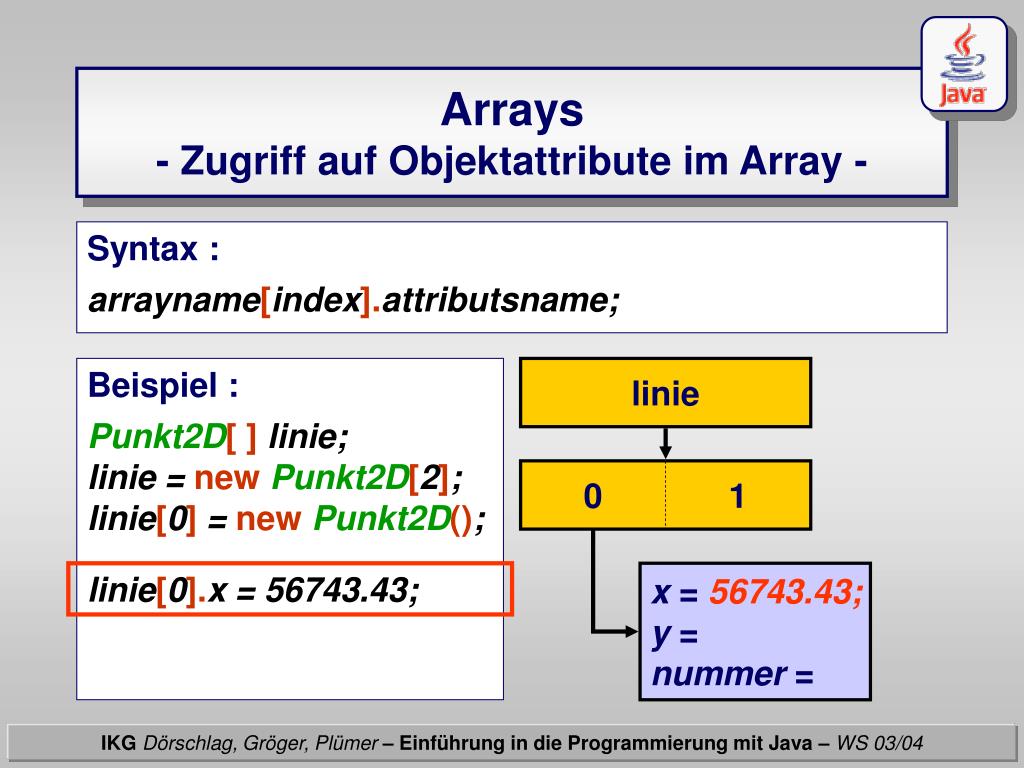Click the yellow "linie" variable box
Viewport: 1024px width, 768px height.
click(665, 393)
